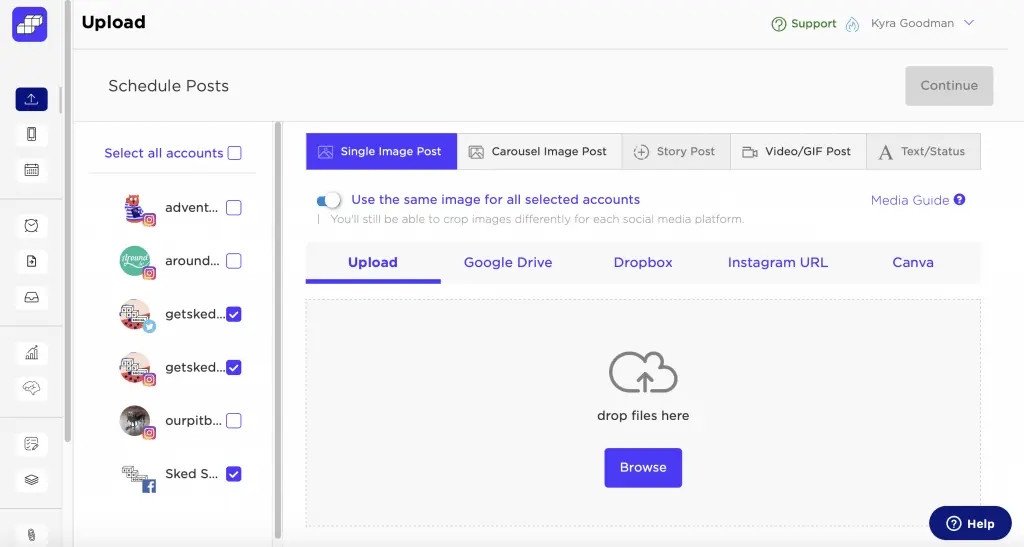Image resolution: width=1024 pixels, height=547 pixels.
Task: Open the mobile phone preview icon
Action: [31, 134]
